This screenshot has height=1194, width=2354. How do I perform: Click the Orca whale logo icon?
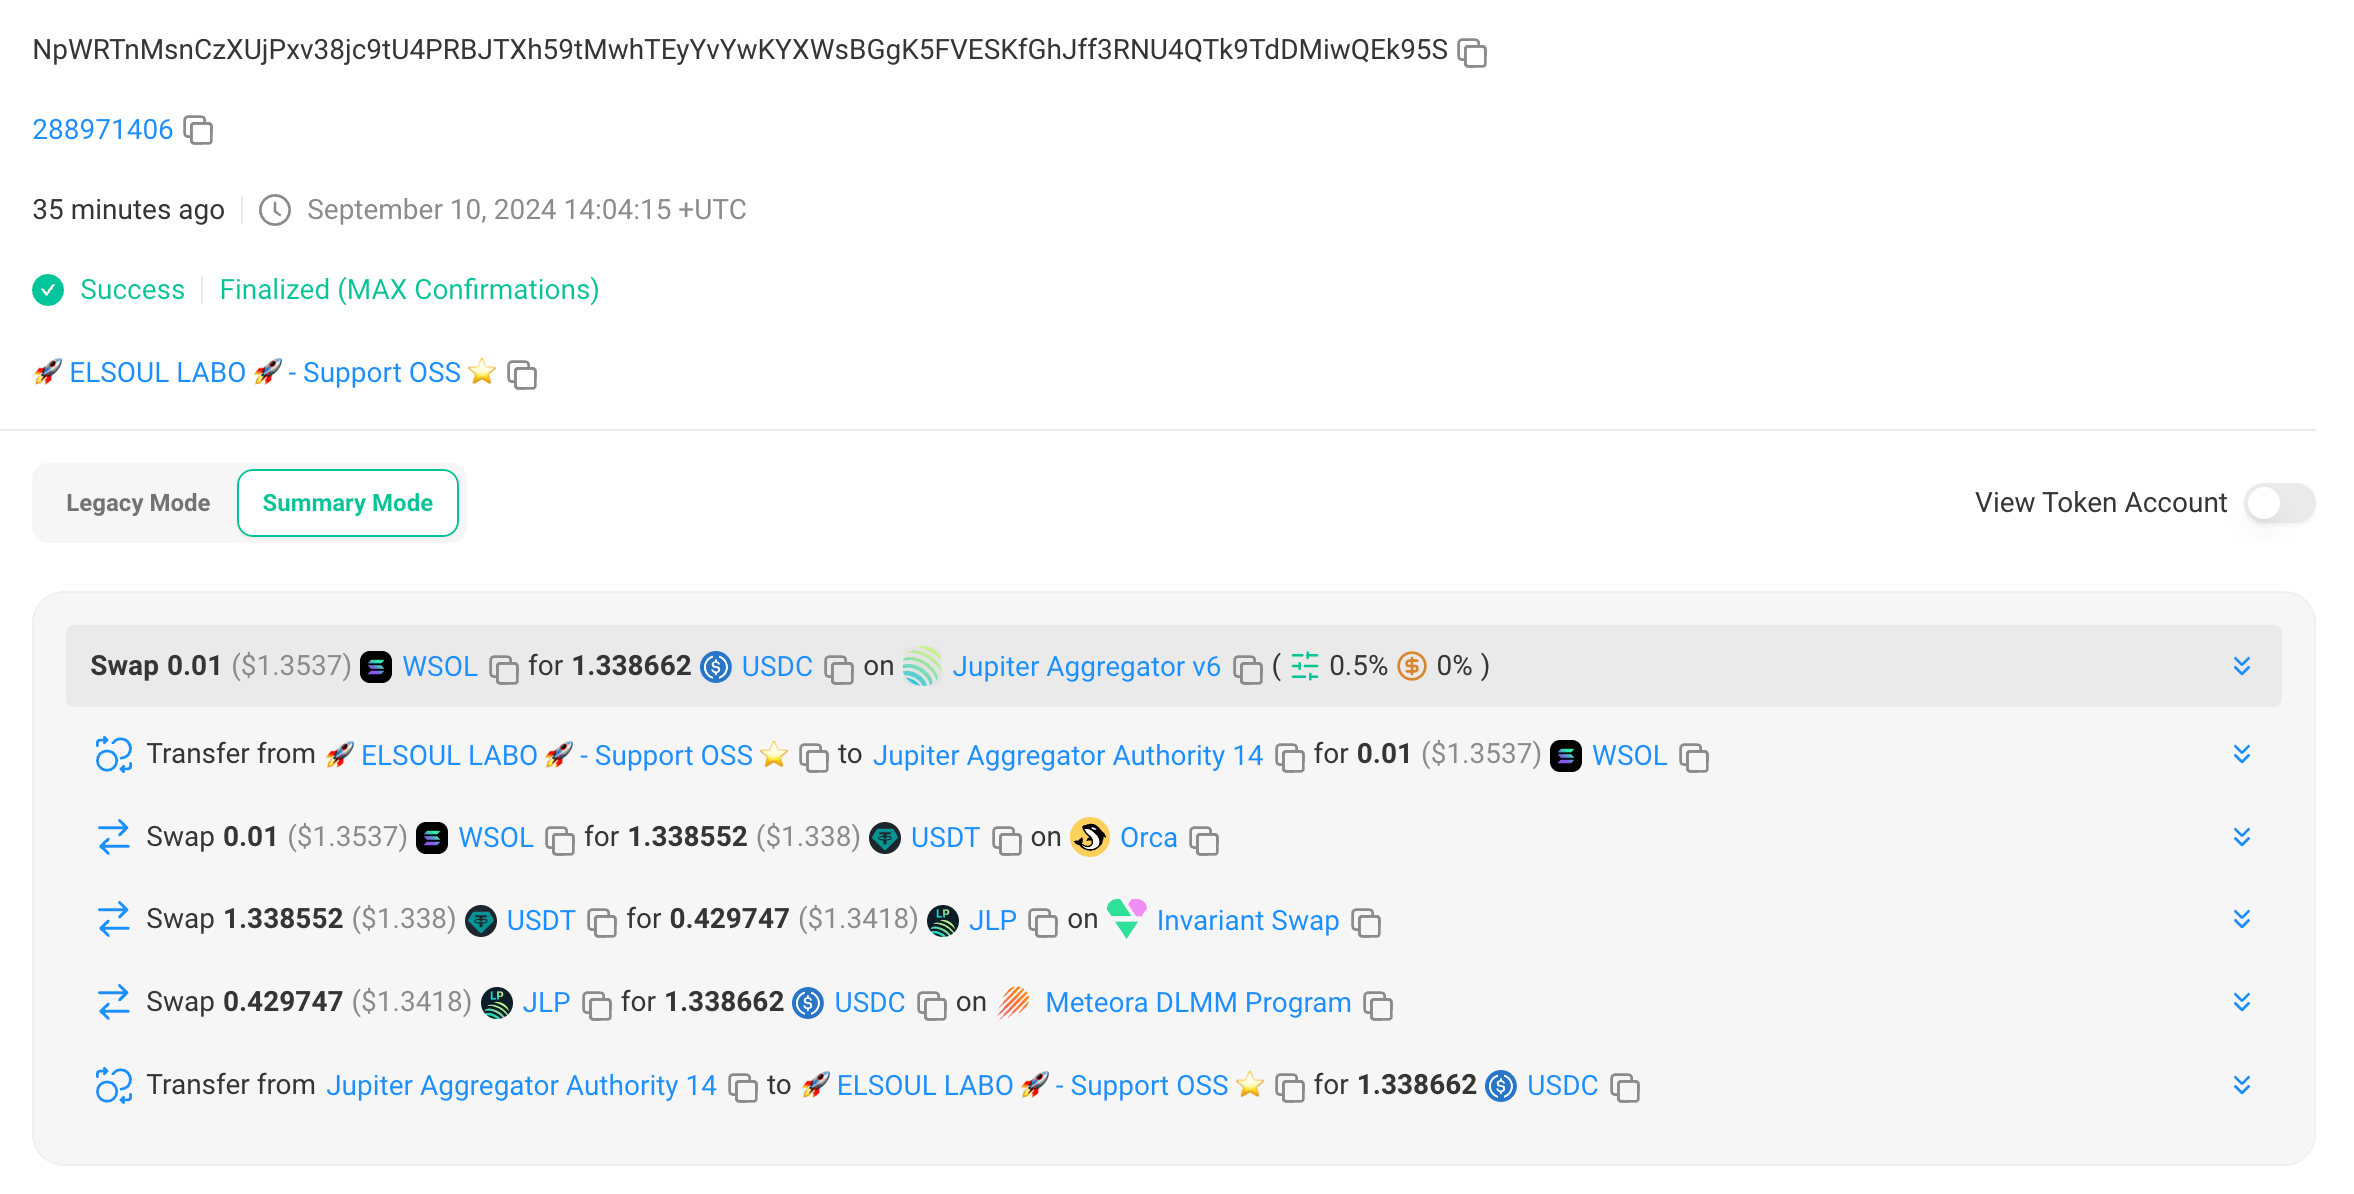[x=1090, y=837]
